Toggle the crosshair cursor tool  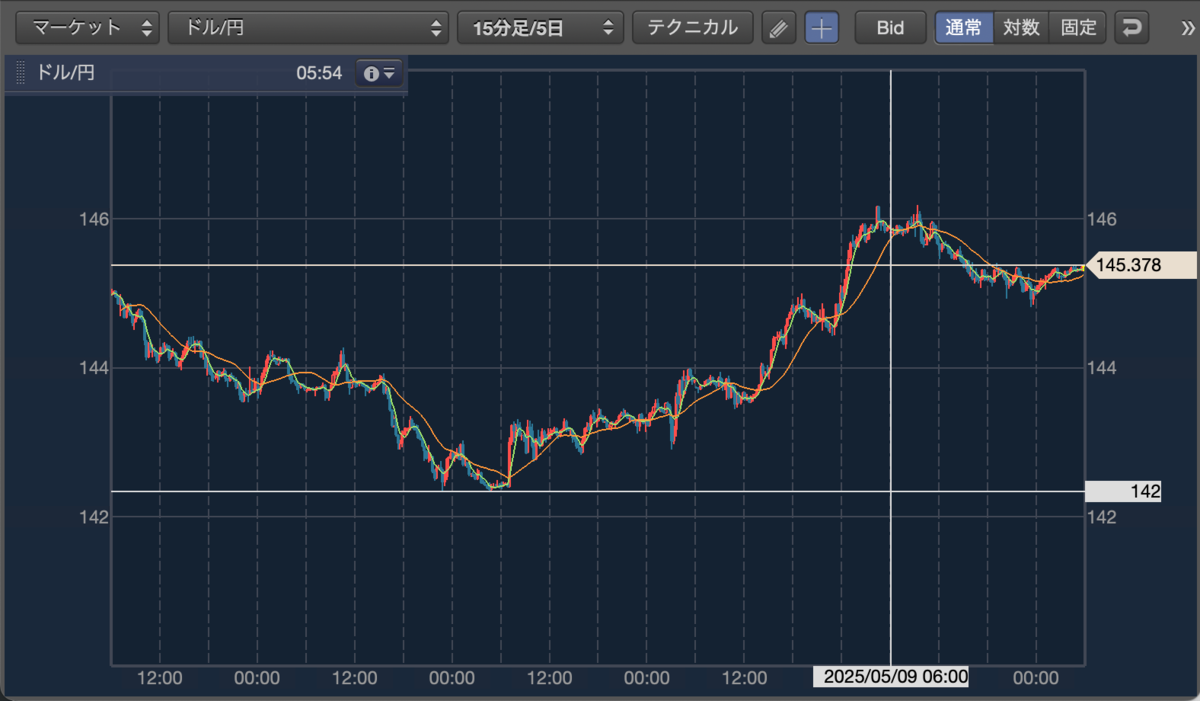click(822, 28)
